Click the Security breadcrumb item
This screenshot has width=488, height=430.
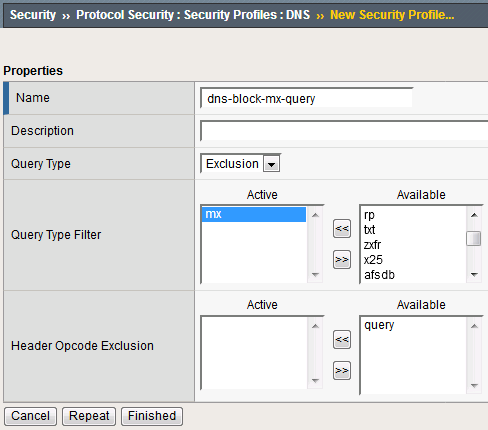pos(33,15)
